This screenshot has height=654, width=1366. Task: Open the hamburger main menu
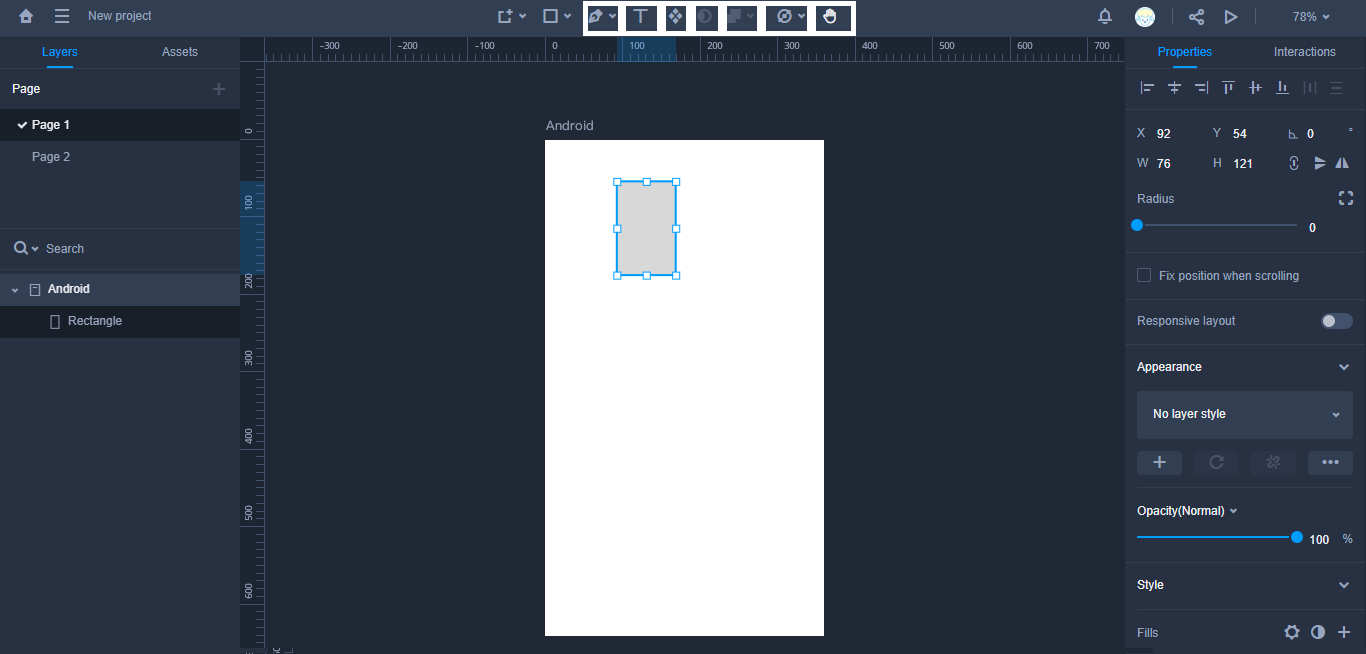62,16
